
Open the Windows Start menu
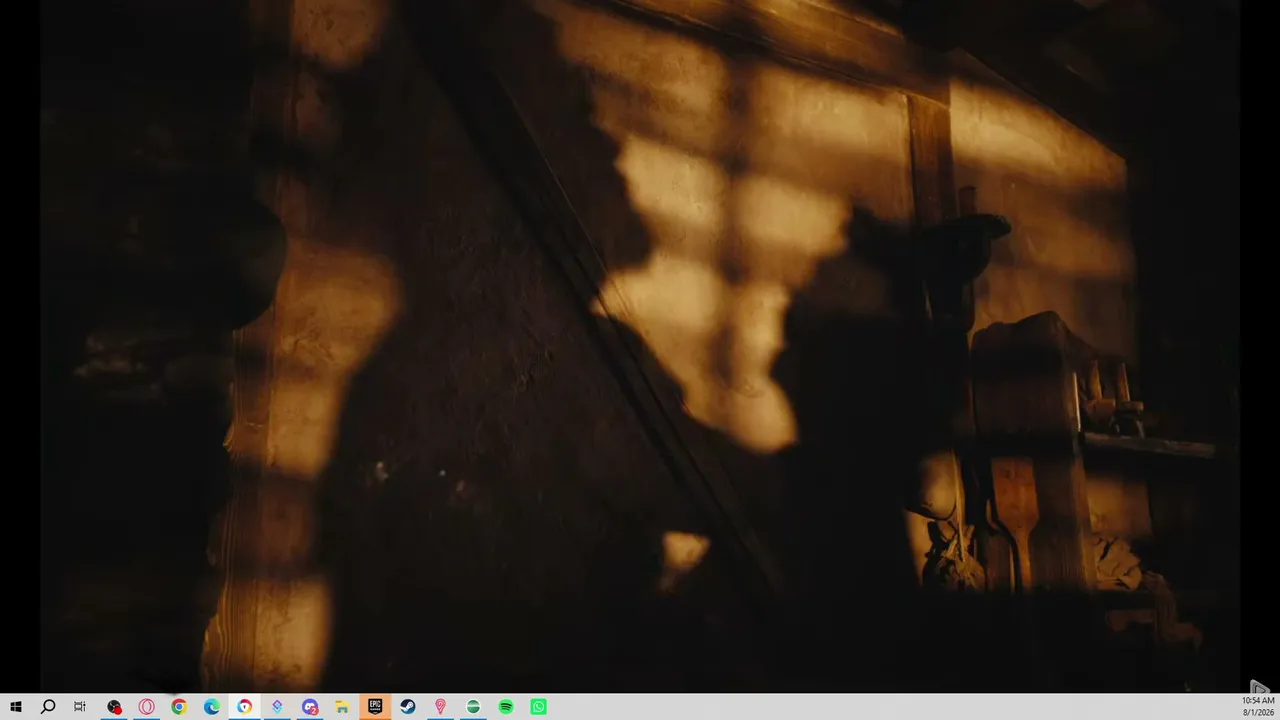pos(16,707)
